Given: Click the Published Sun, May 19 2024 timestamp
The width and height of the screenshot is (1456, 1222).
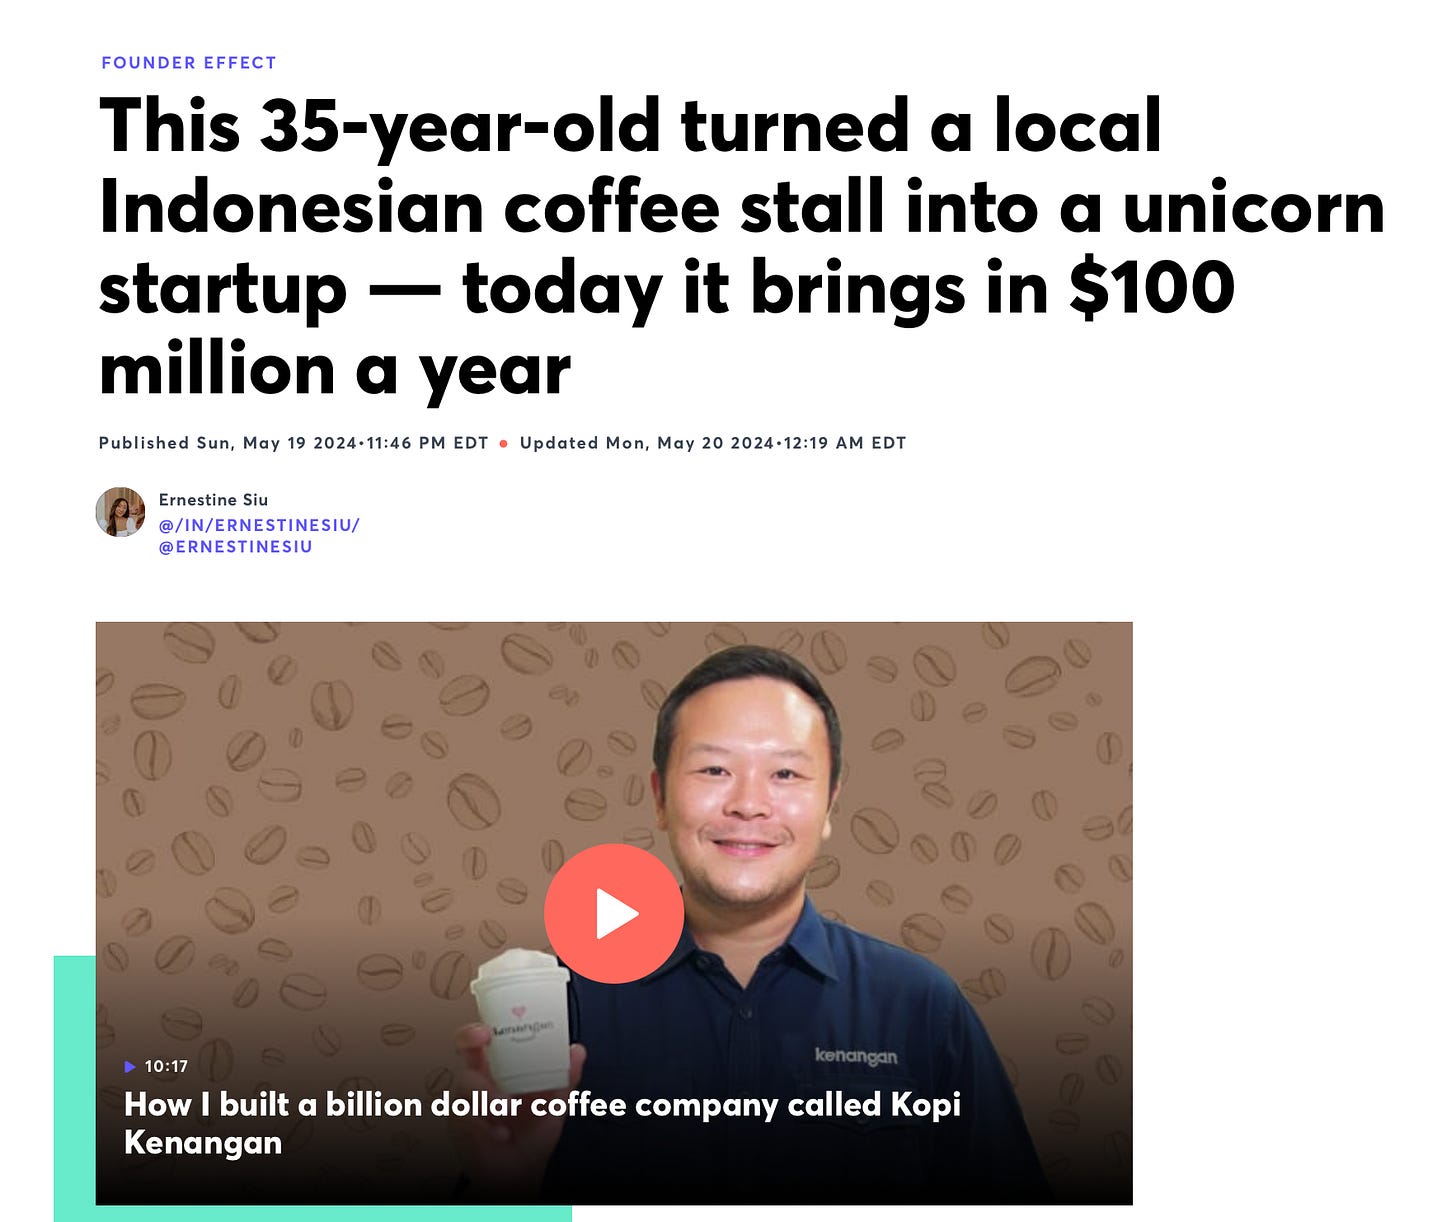Looking at the screenshot, I should 293,443.
